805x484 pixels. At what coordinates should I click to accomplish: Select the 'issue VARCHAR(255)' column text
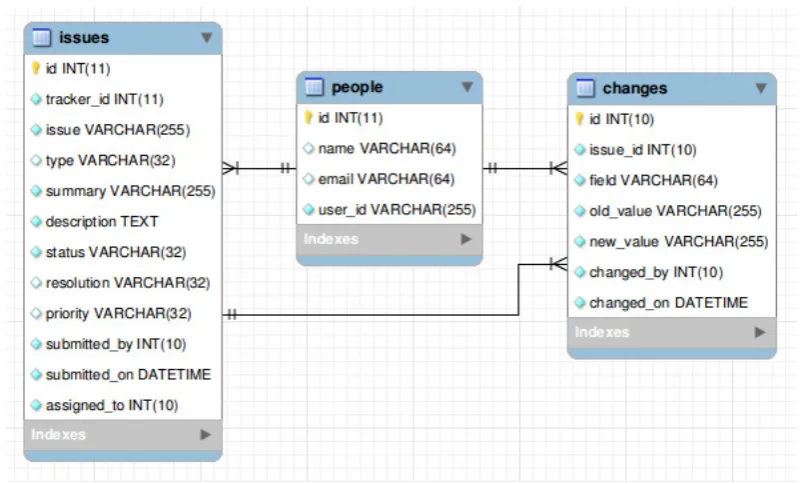pyautogui.click(x=118, y=130)
